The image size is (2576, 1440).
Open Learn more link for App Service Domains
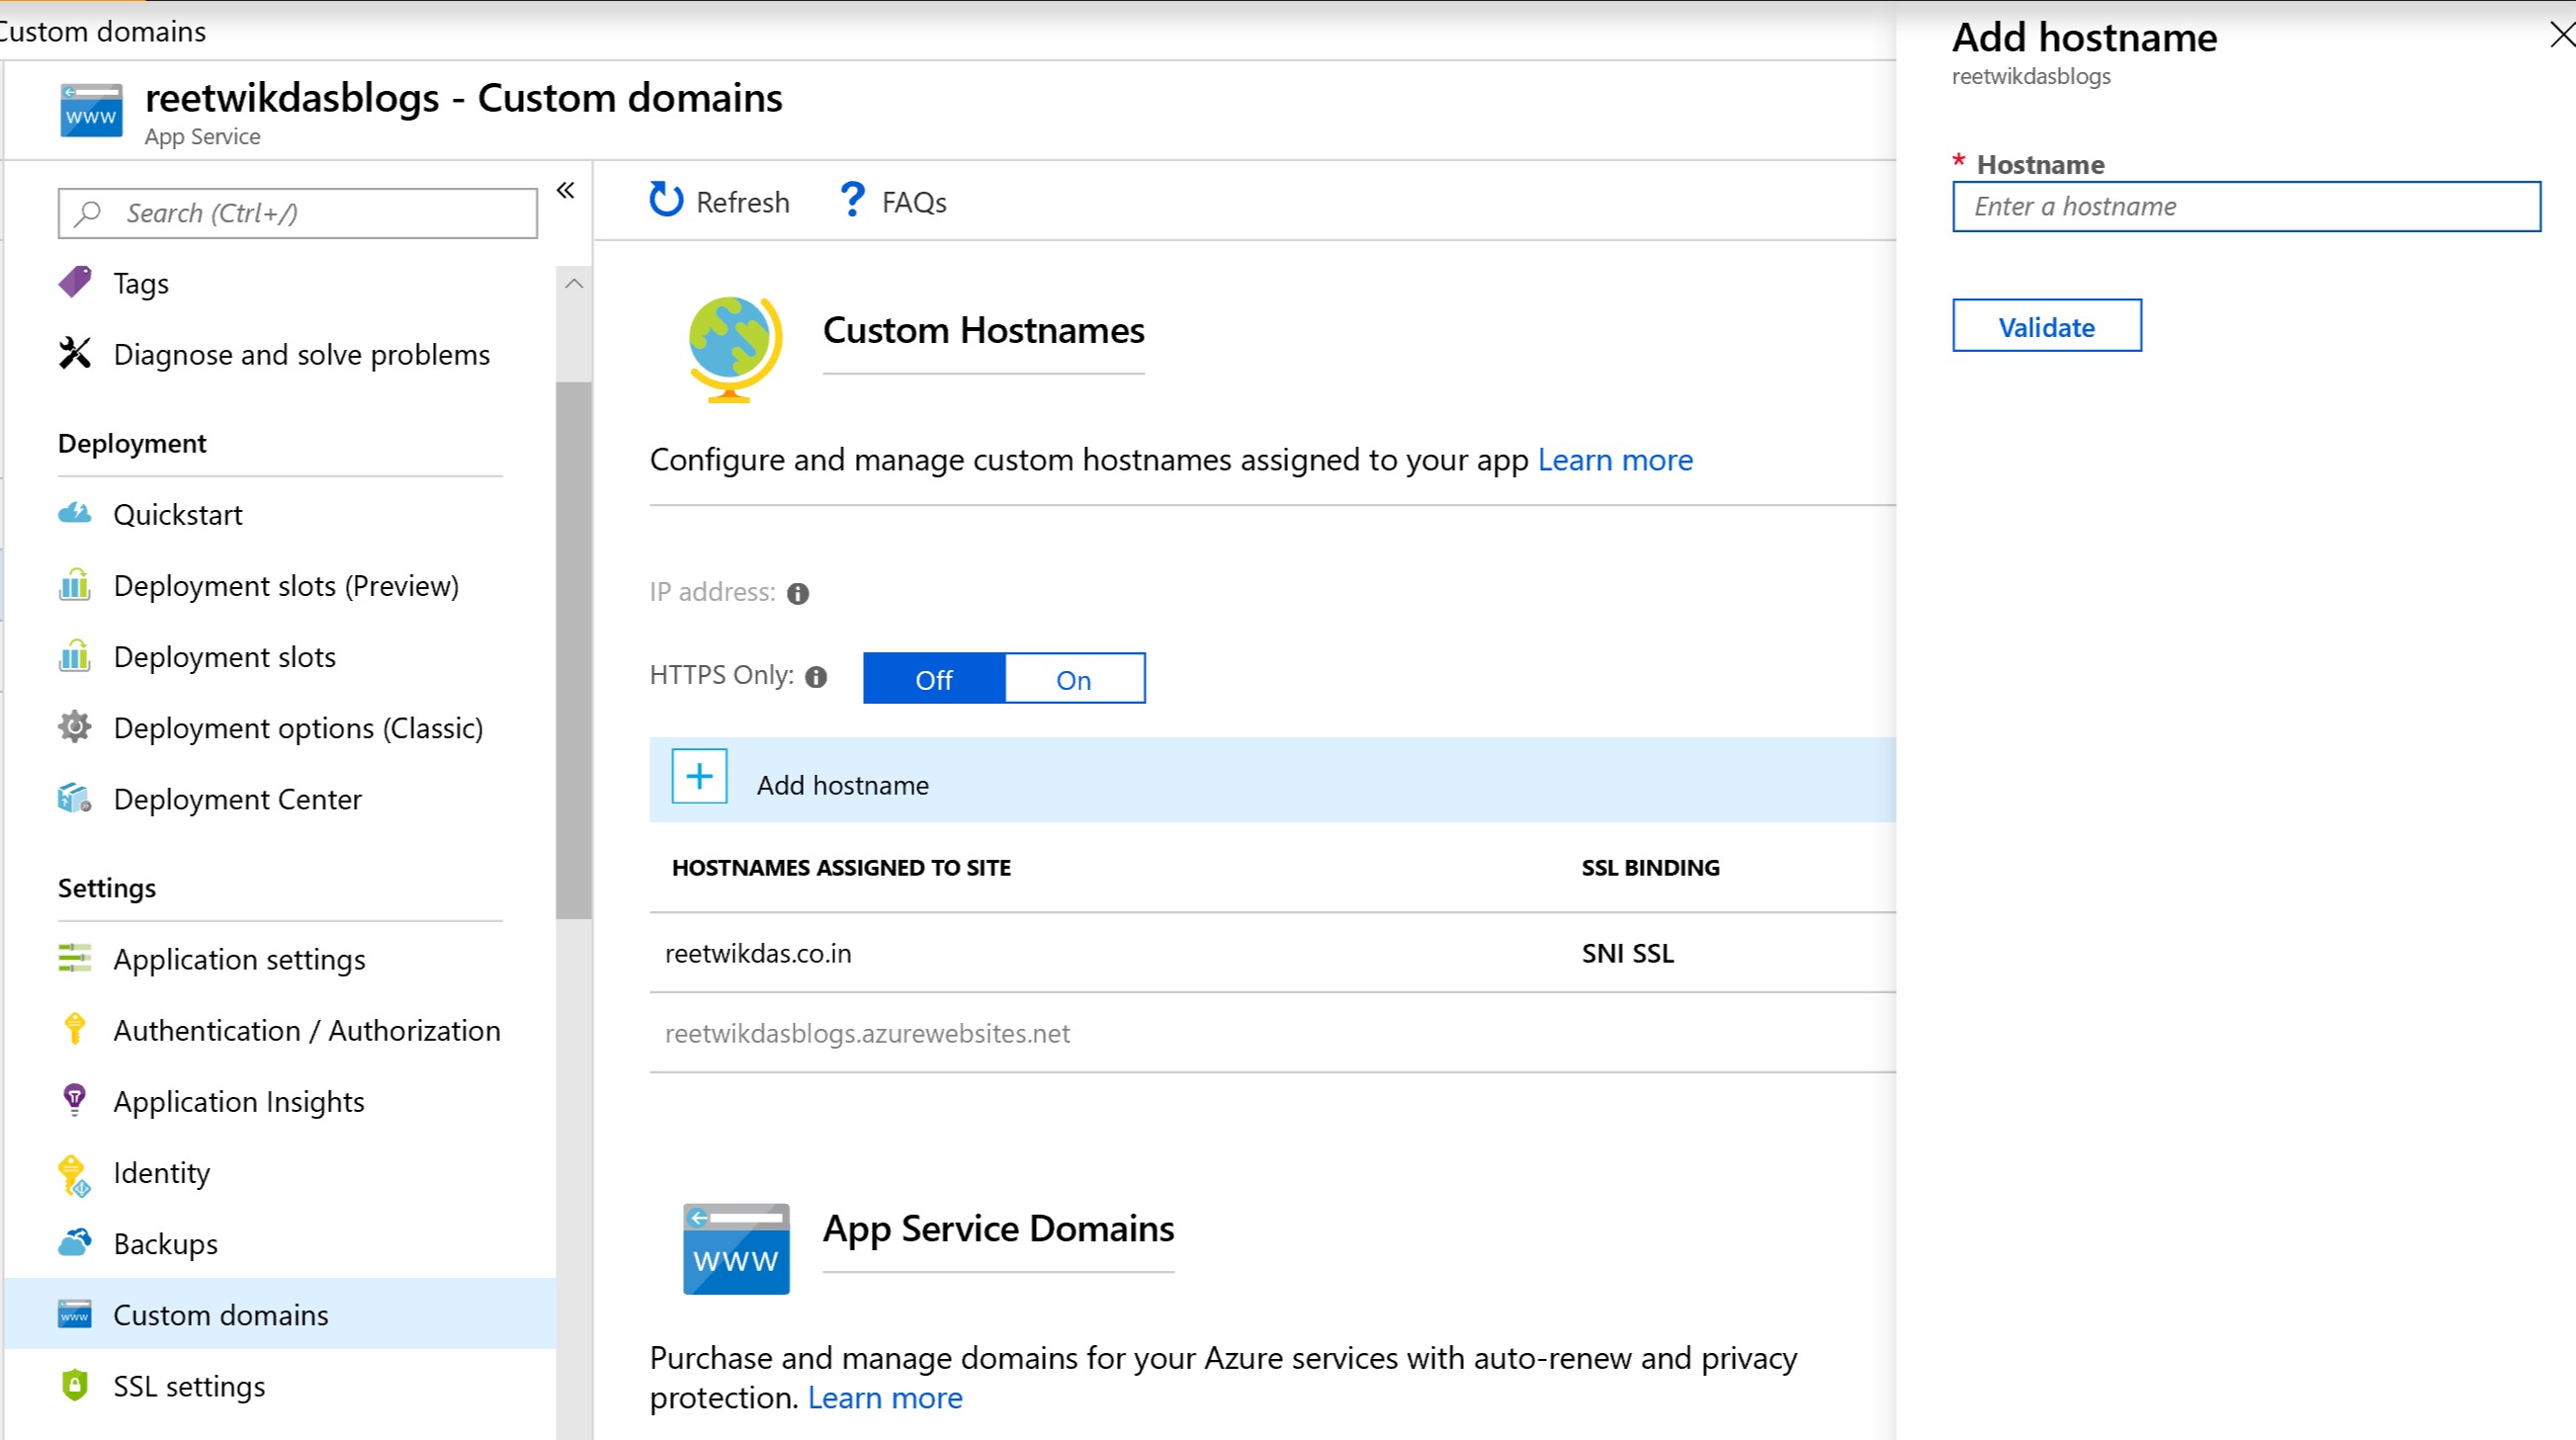(885, 1398)
